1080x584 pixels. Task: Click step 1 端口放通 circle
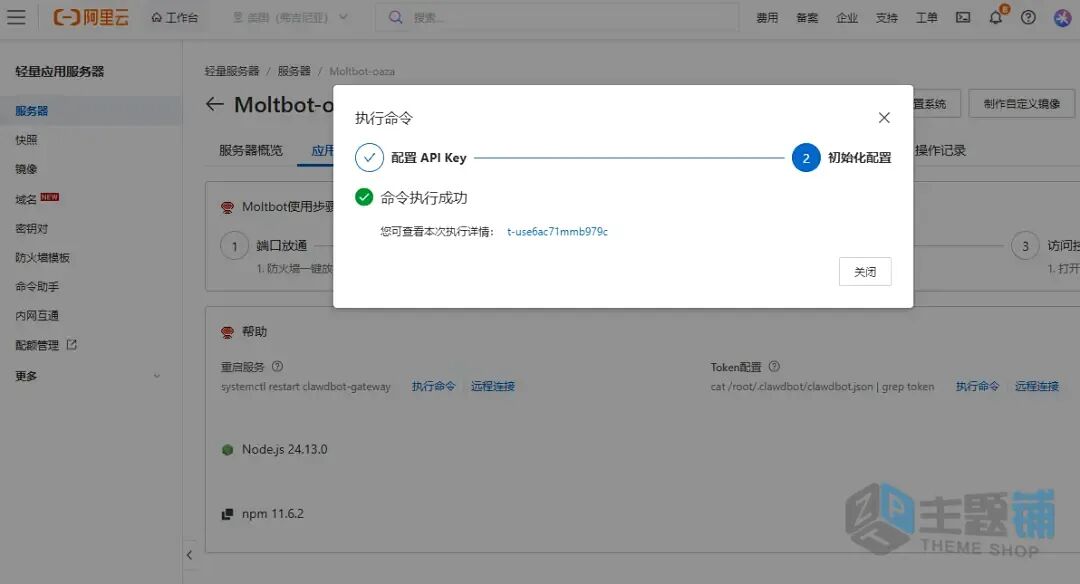(234, 246)
